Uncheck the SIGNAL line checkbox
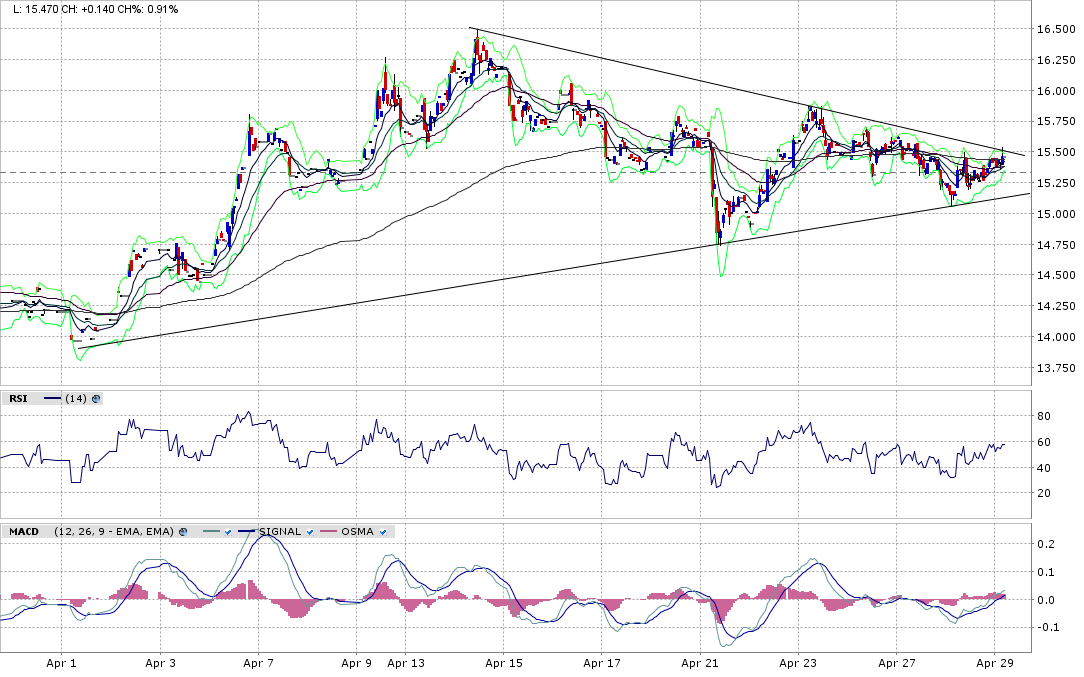The image size is (1084, 677). tap(310, 532)
